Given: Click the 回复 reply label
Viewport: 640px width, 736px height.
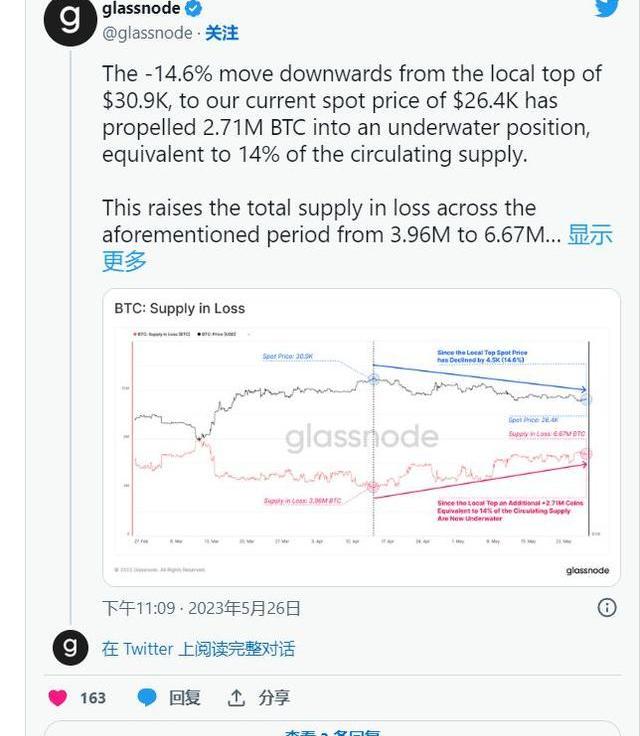Looking at the screenshot, I should 185,698.
